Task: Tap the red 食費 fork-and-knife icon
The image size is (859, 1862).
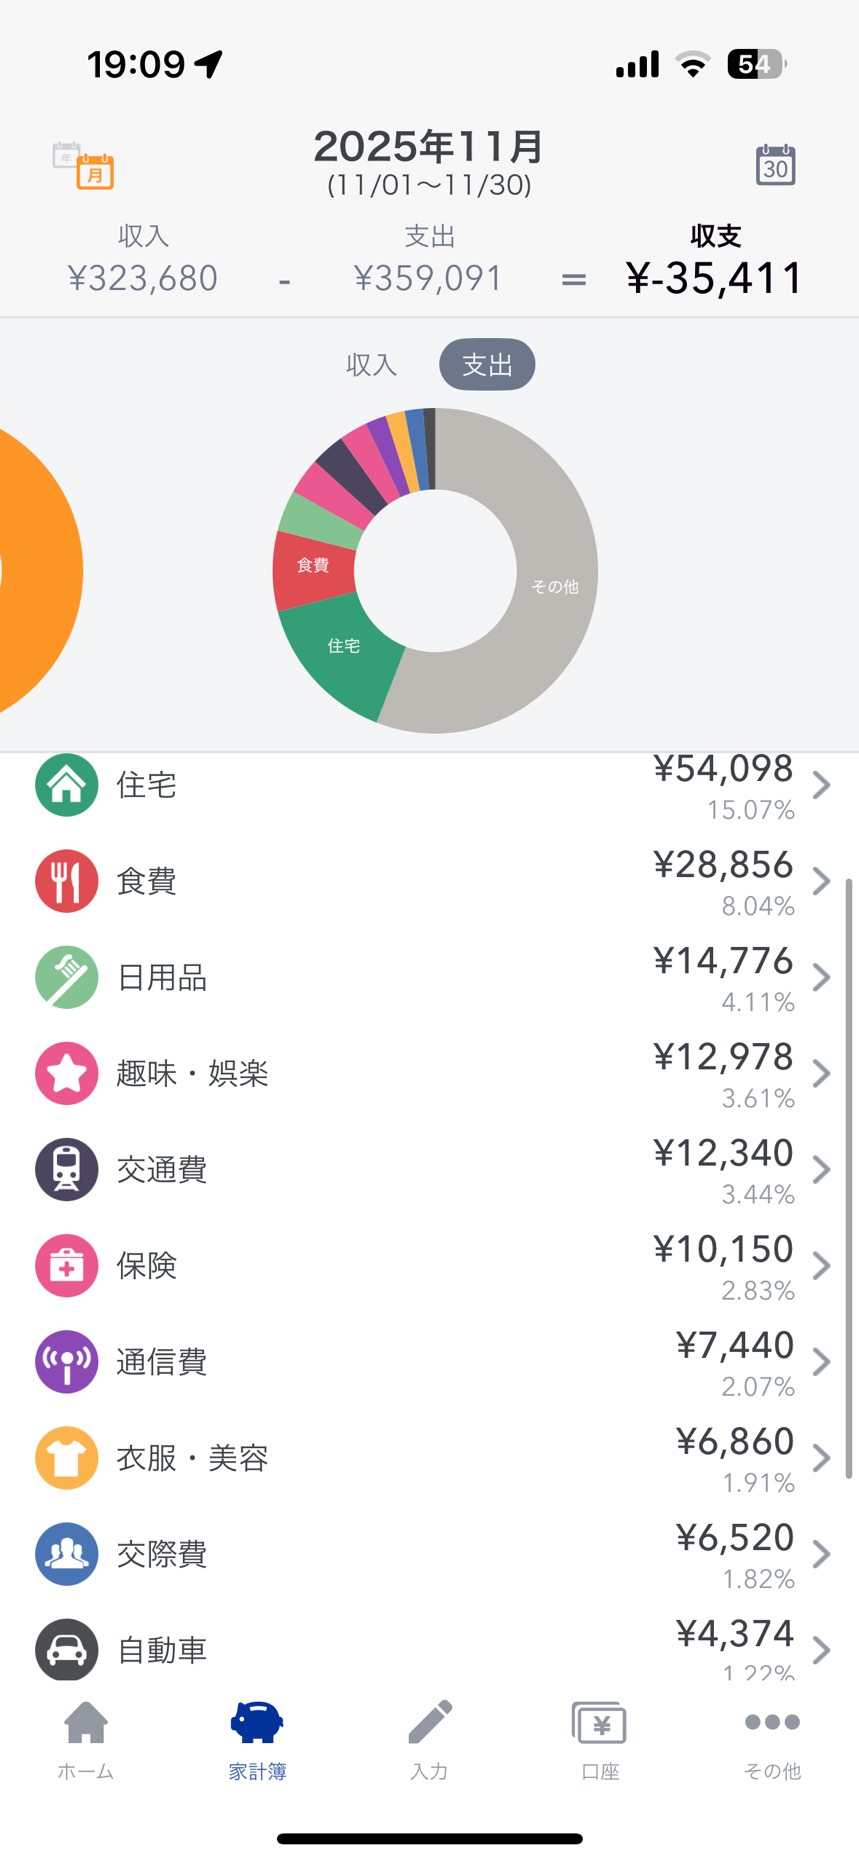Action: tap(67, 881)
